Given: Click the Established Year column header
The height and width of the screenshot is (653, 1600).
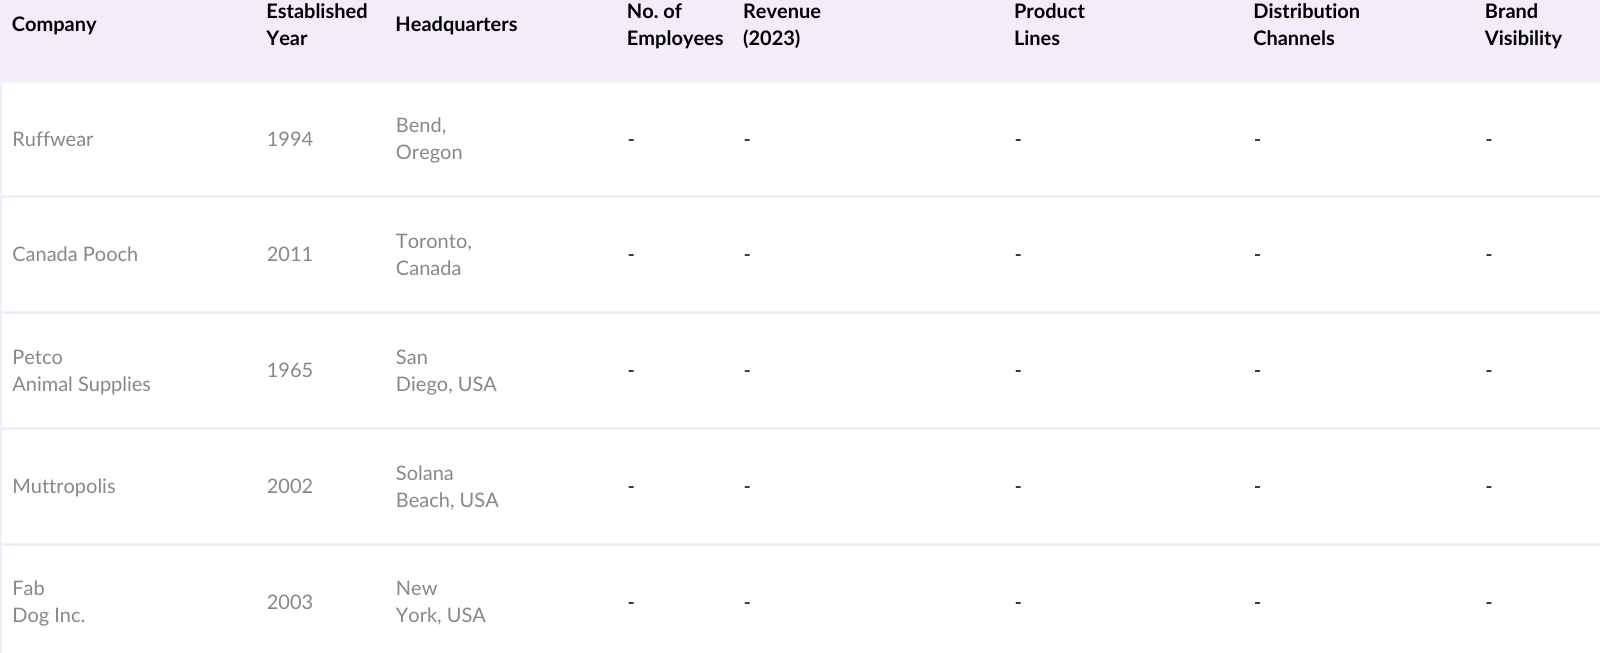Looking at the screenshot, I should [316, 24].
